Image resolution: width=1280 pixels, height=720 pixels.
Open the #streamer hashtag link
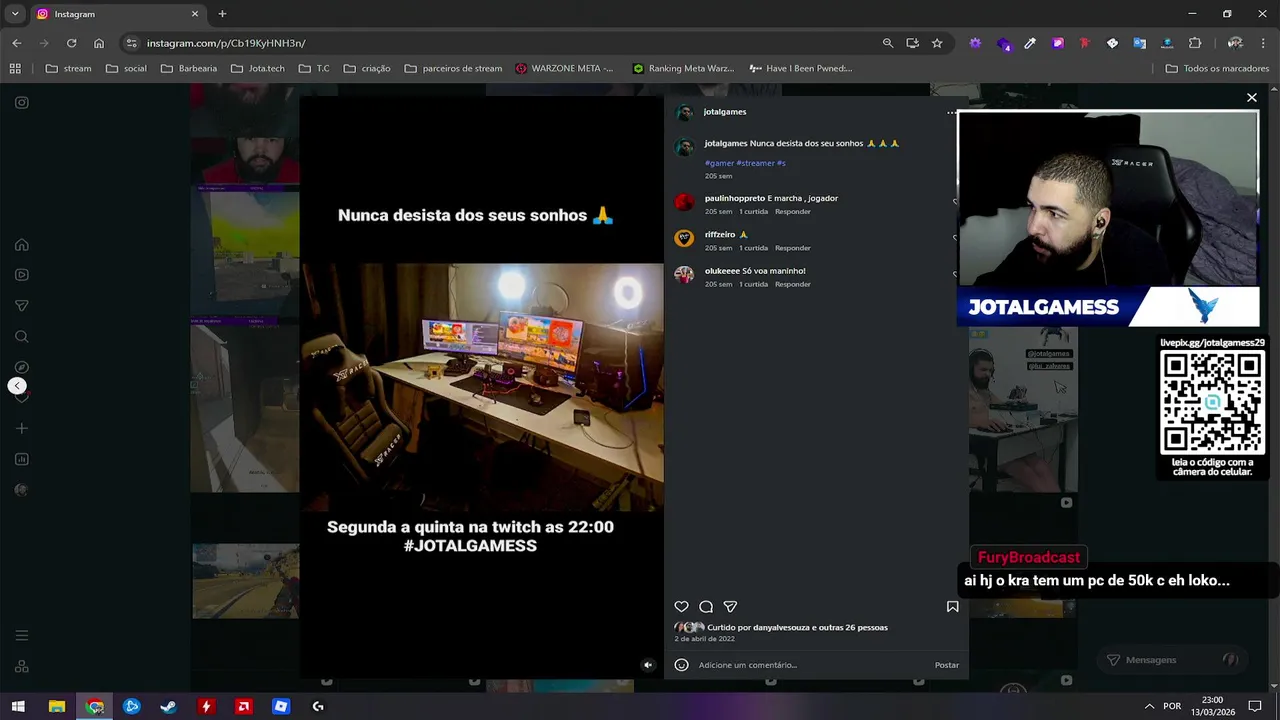tap(755, 163)
